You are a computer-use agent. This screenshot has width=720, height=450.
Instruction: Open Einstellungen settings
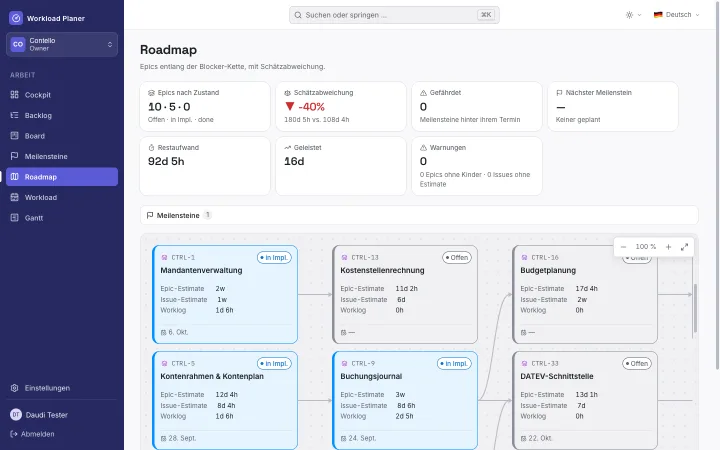click(x=62, y=388)
